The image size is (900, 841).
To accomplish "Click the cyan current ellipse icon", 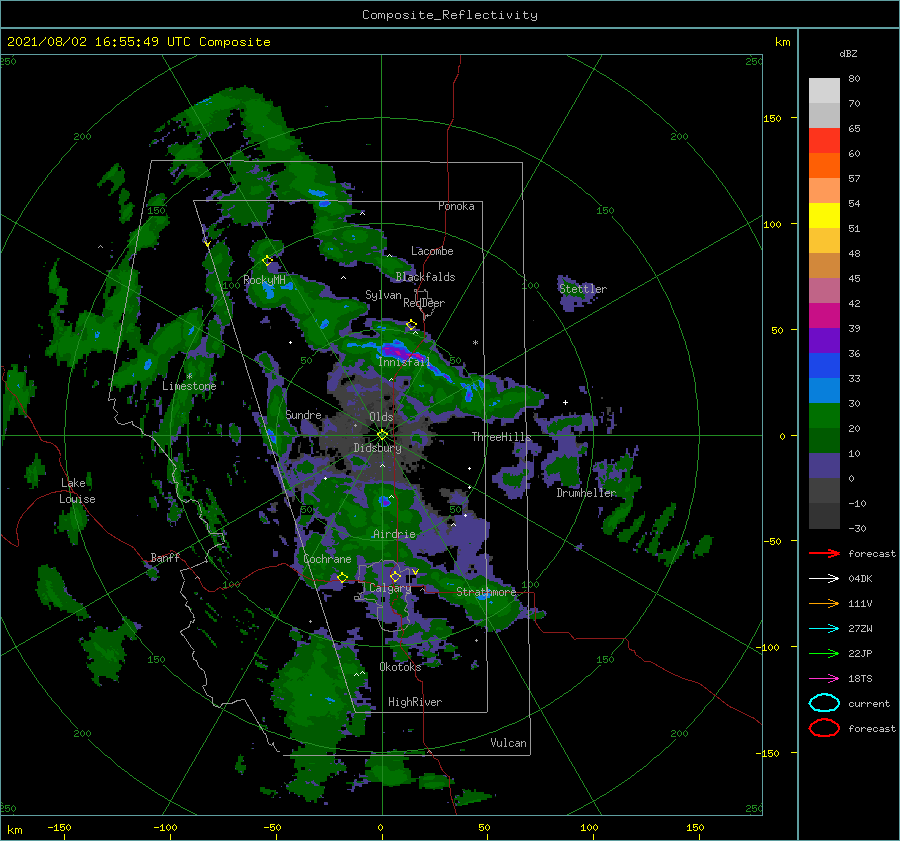I will pos(824,703).
